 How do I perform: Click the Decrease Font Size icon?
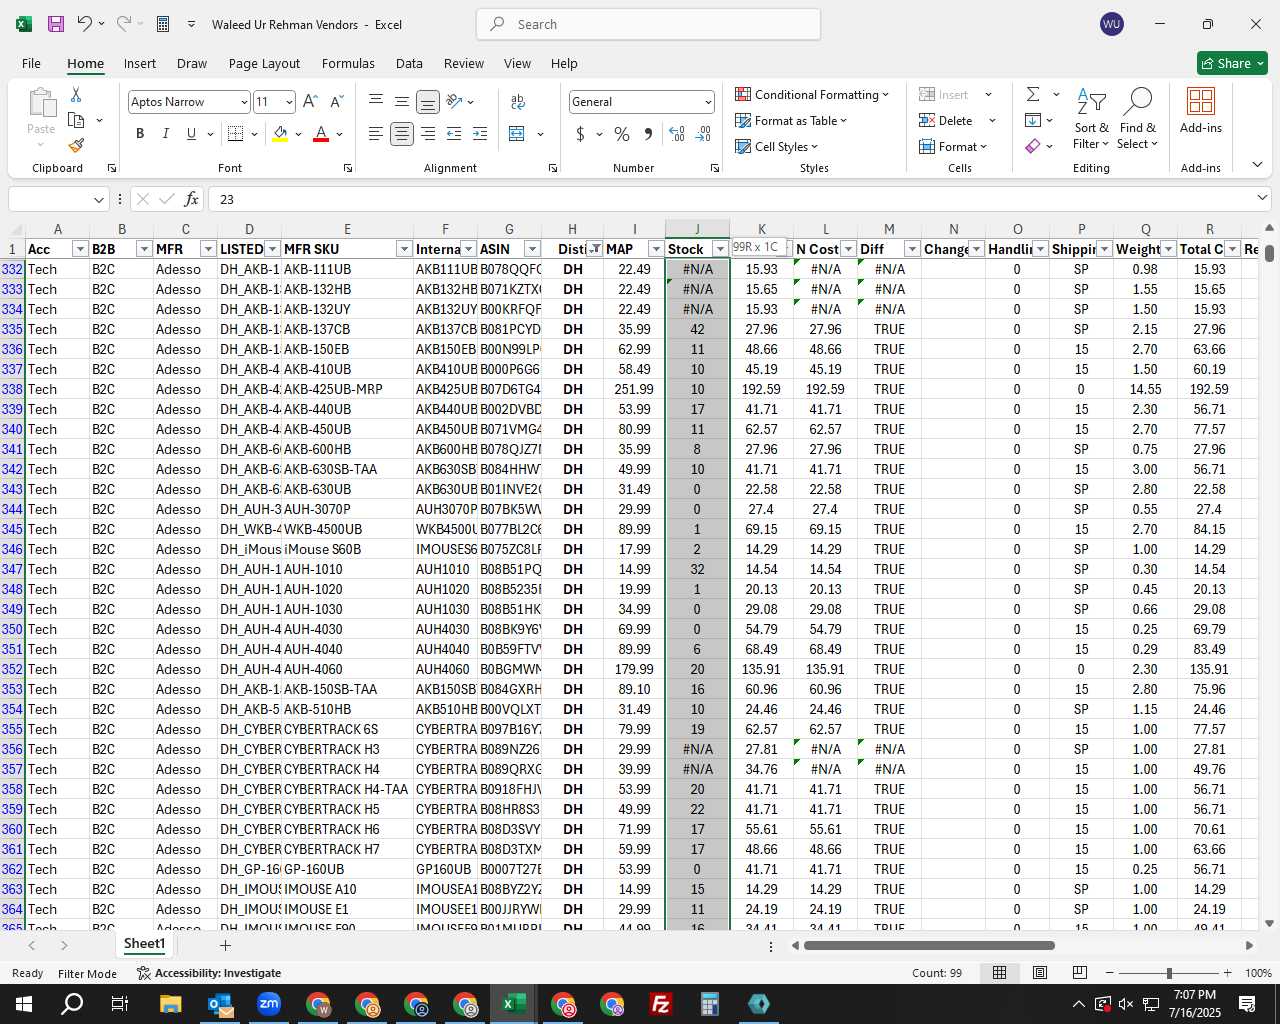[x=336, y=101]
